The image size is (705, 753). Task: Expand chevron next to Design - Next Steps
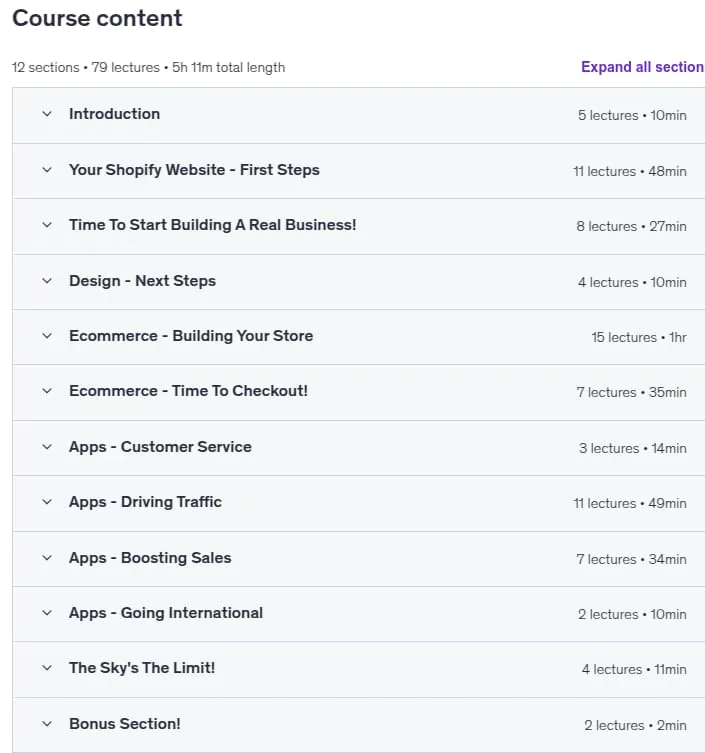coord(47,281)
